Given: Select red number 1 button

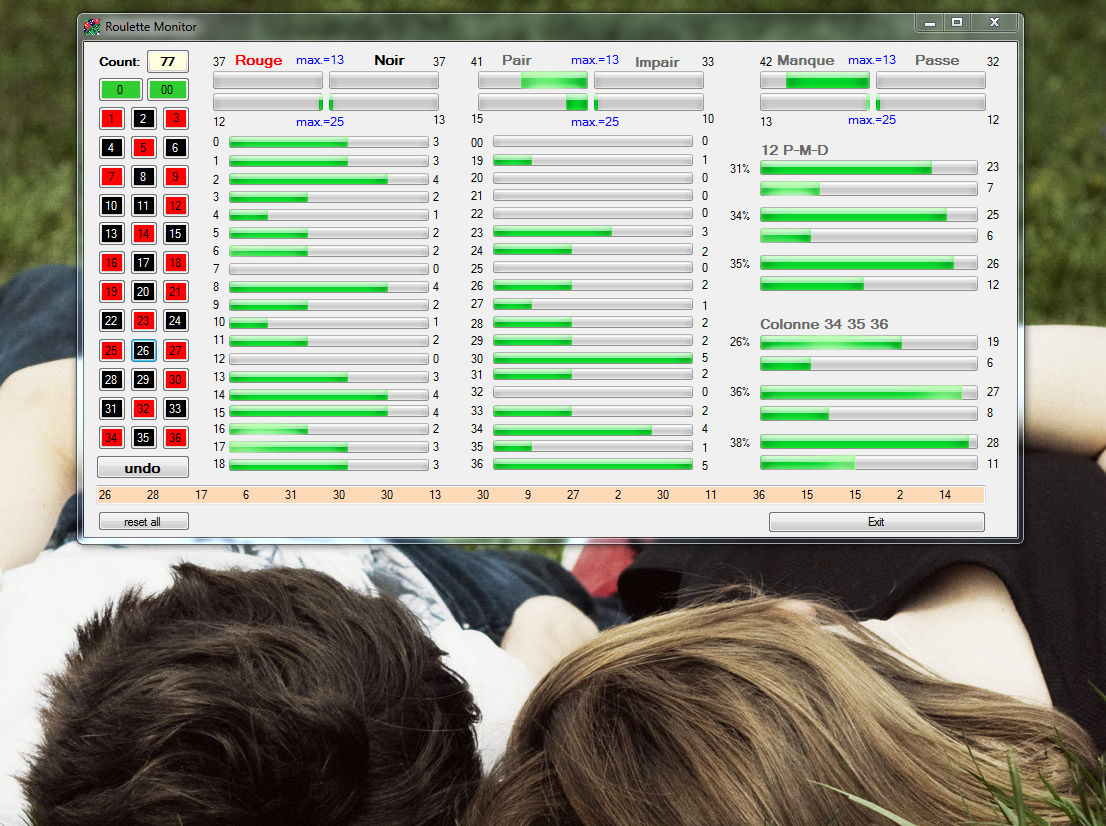Looking at the screenshot, I should (111, 119).
